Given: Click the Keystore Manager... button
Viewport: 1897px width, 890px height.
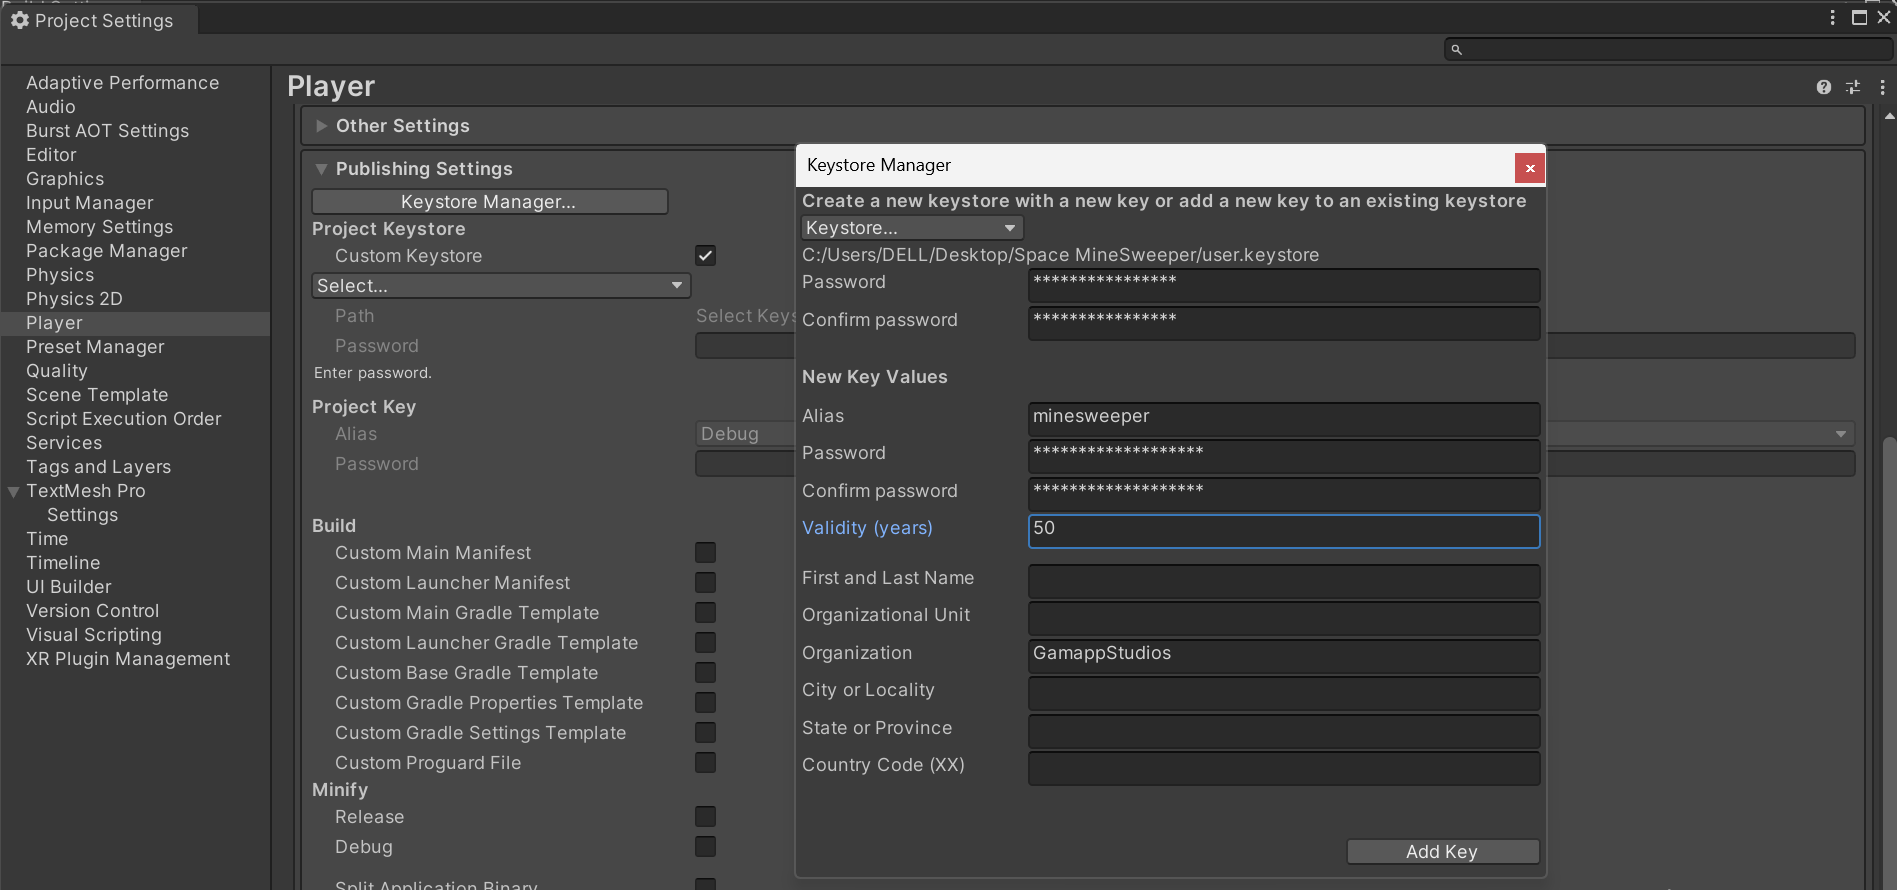Looking at the screenshot, I should tap(489, 202).
